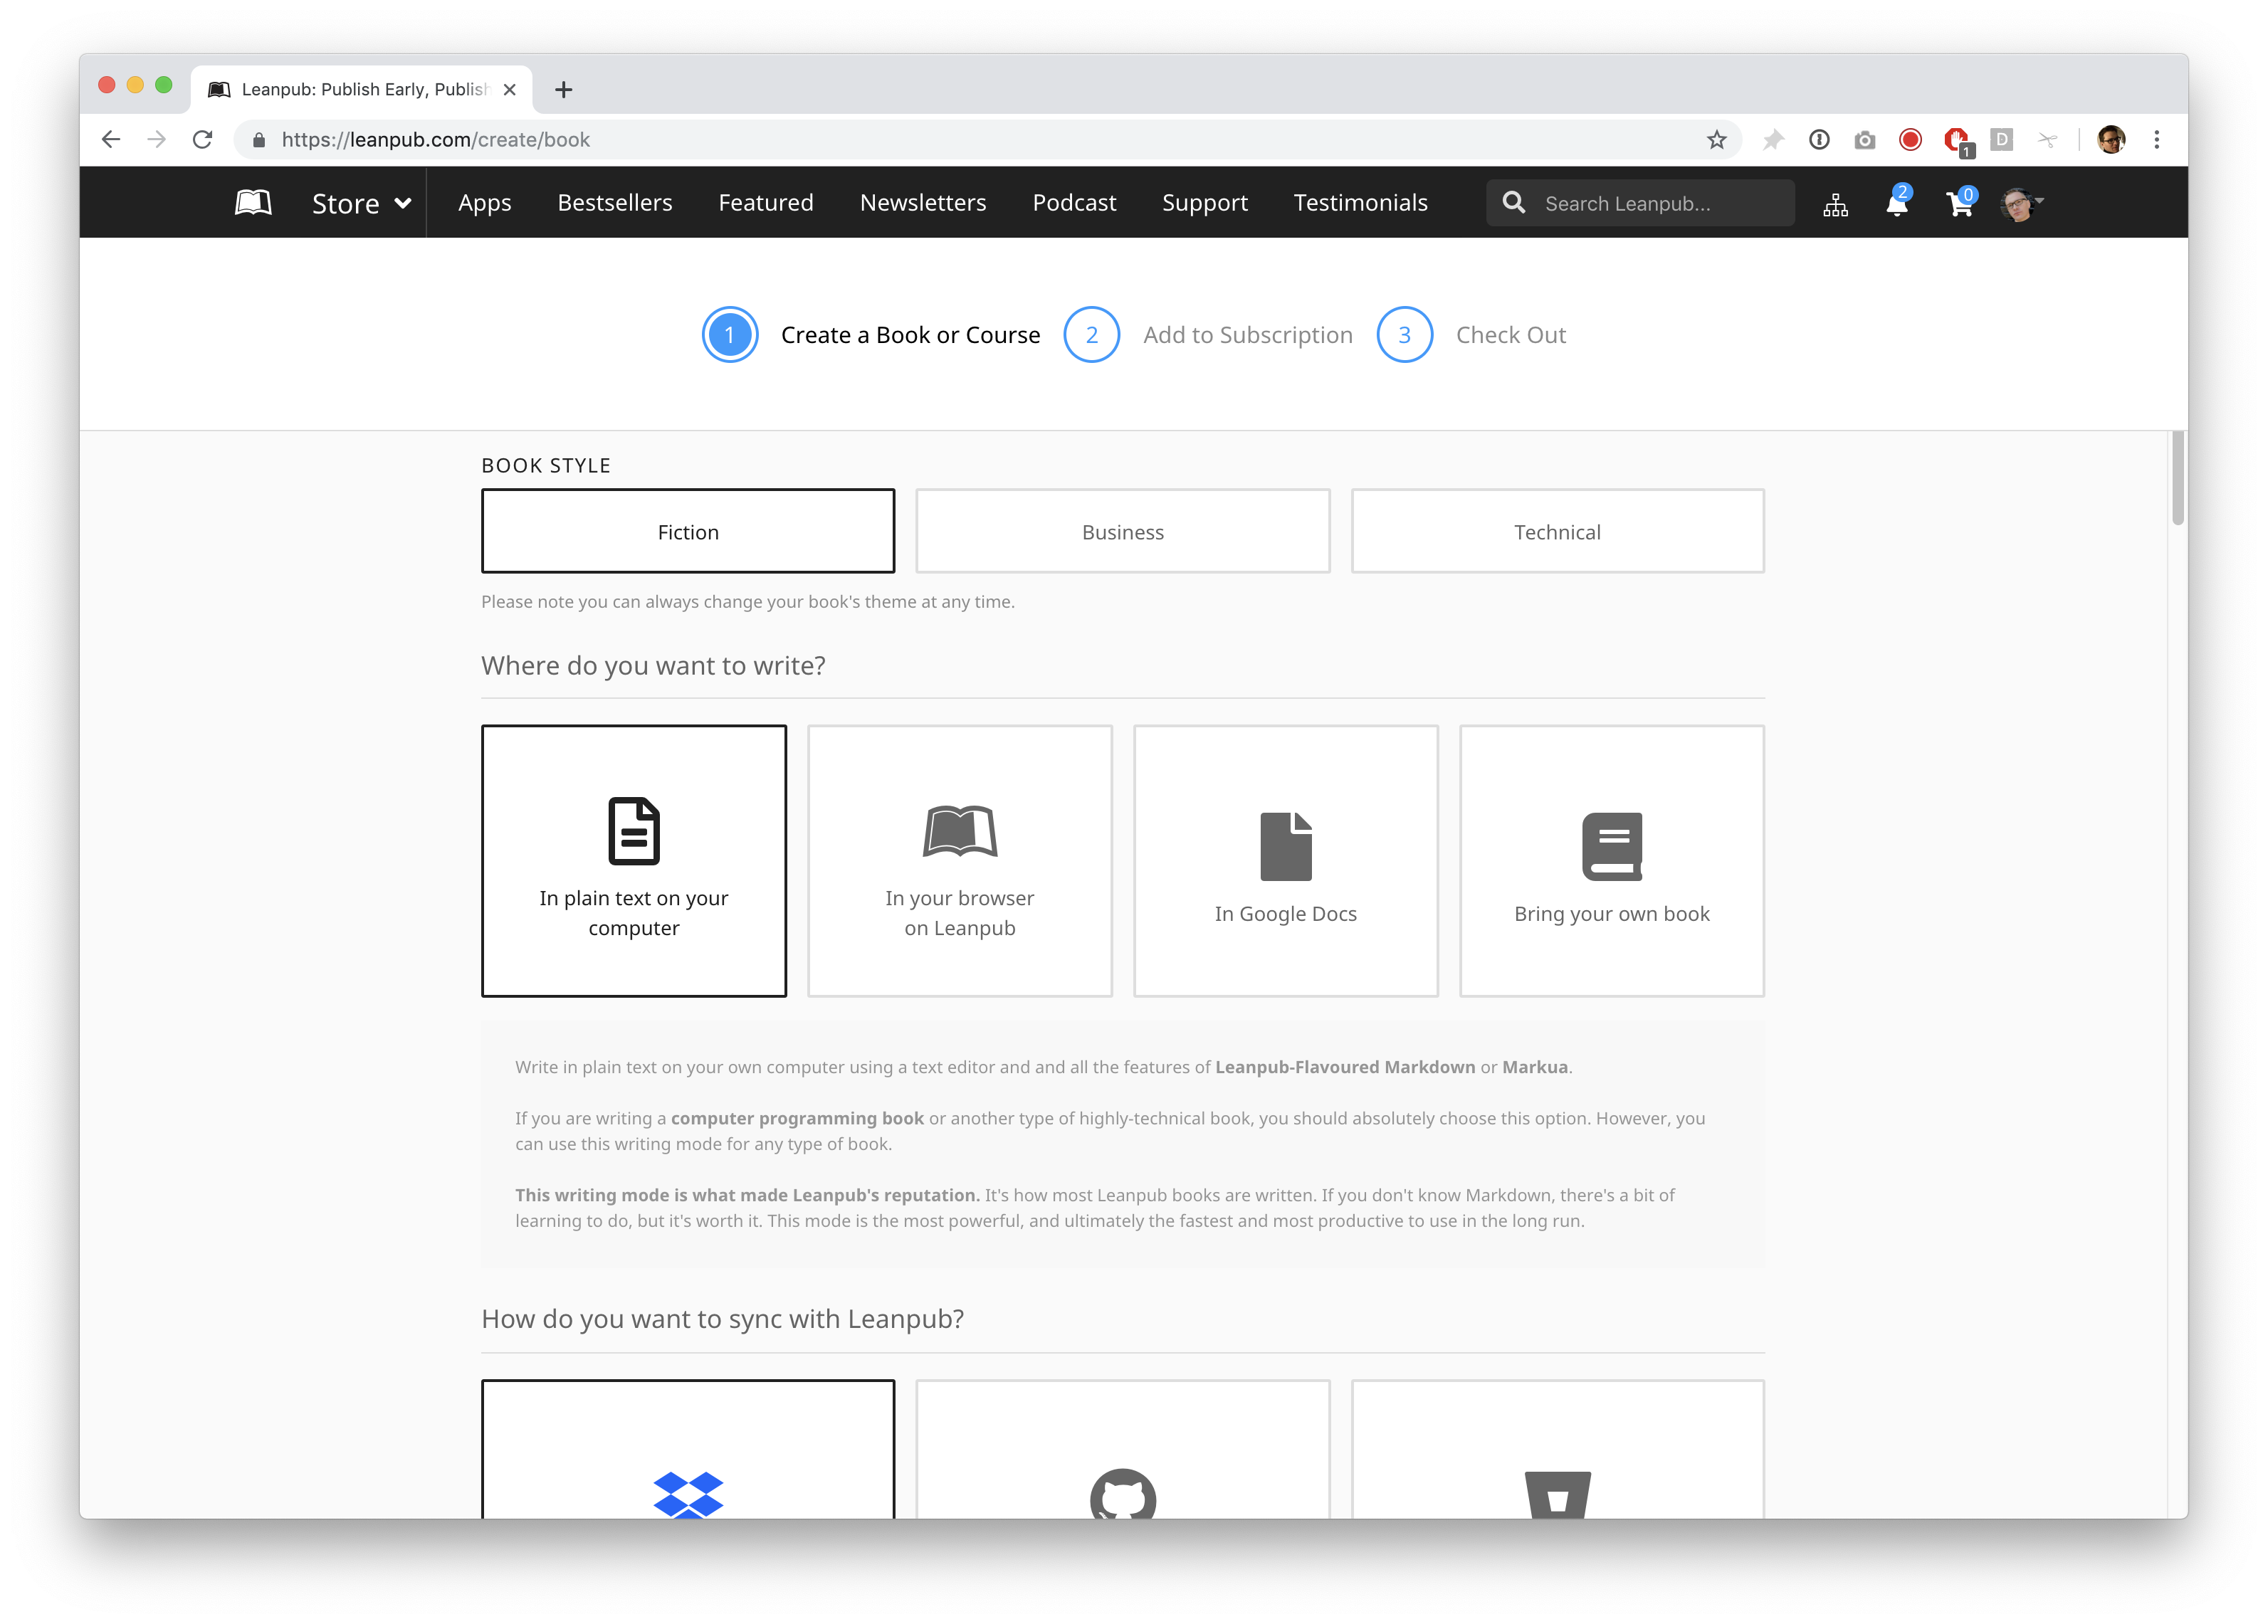2268x1624 pixels.
Task: Click the red record extension icon
Action: [1910, 140]
